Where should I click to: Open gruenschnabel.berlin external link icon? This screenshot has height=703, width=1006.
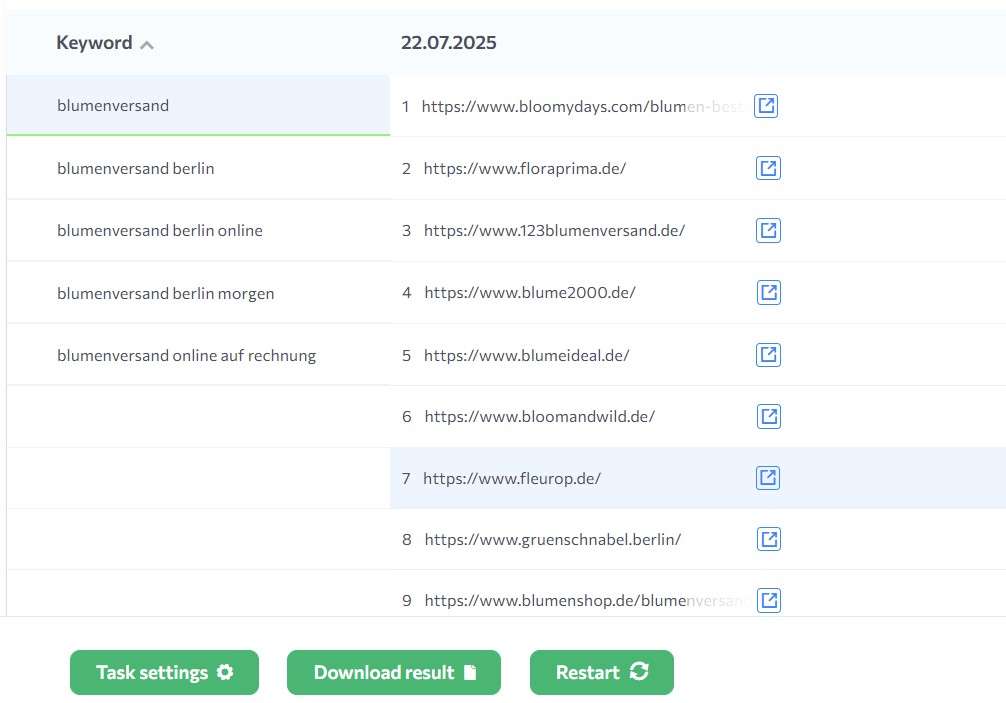tap(769, 539)
